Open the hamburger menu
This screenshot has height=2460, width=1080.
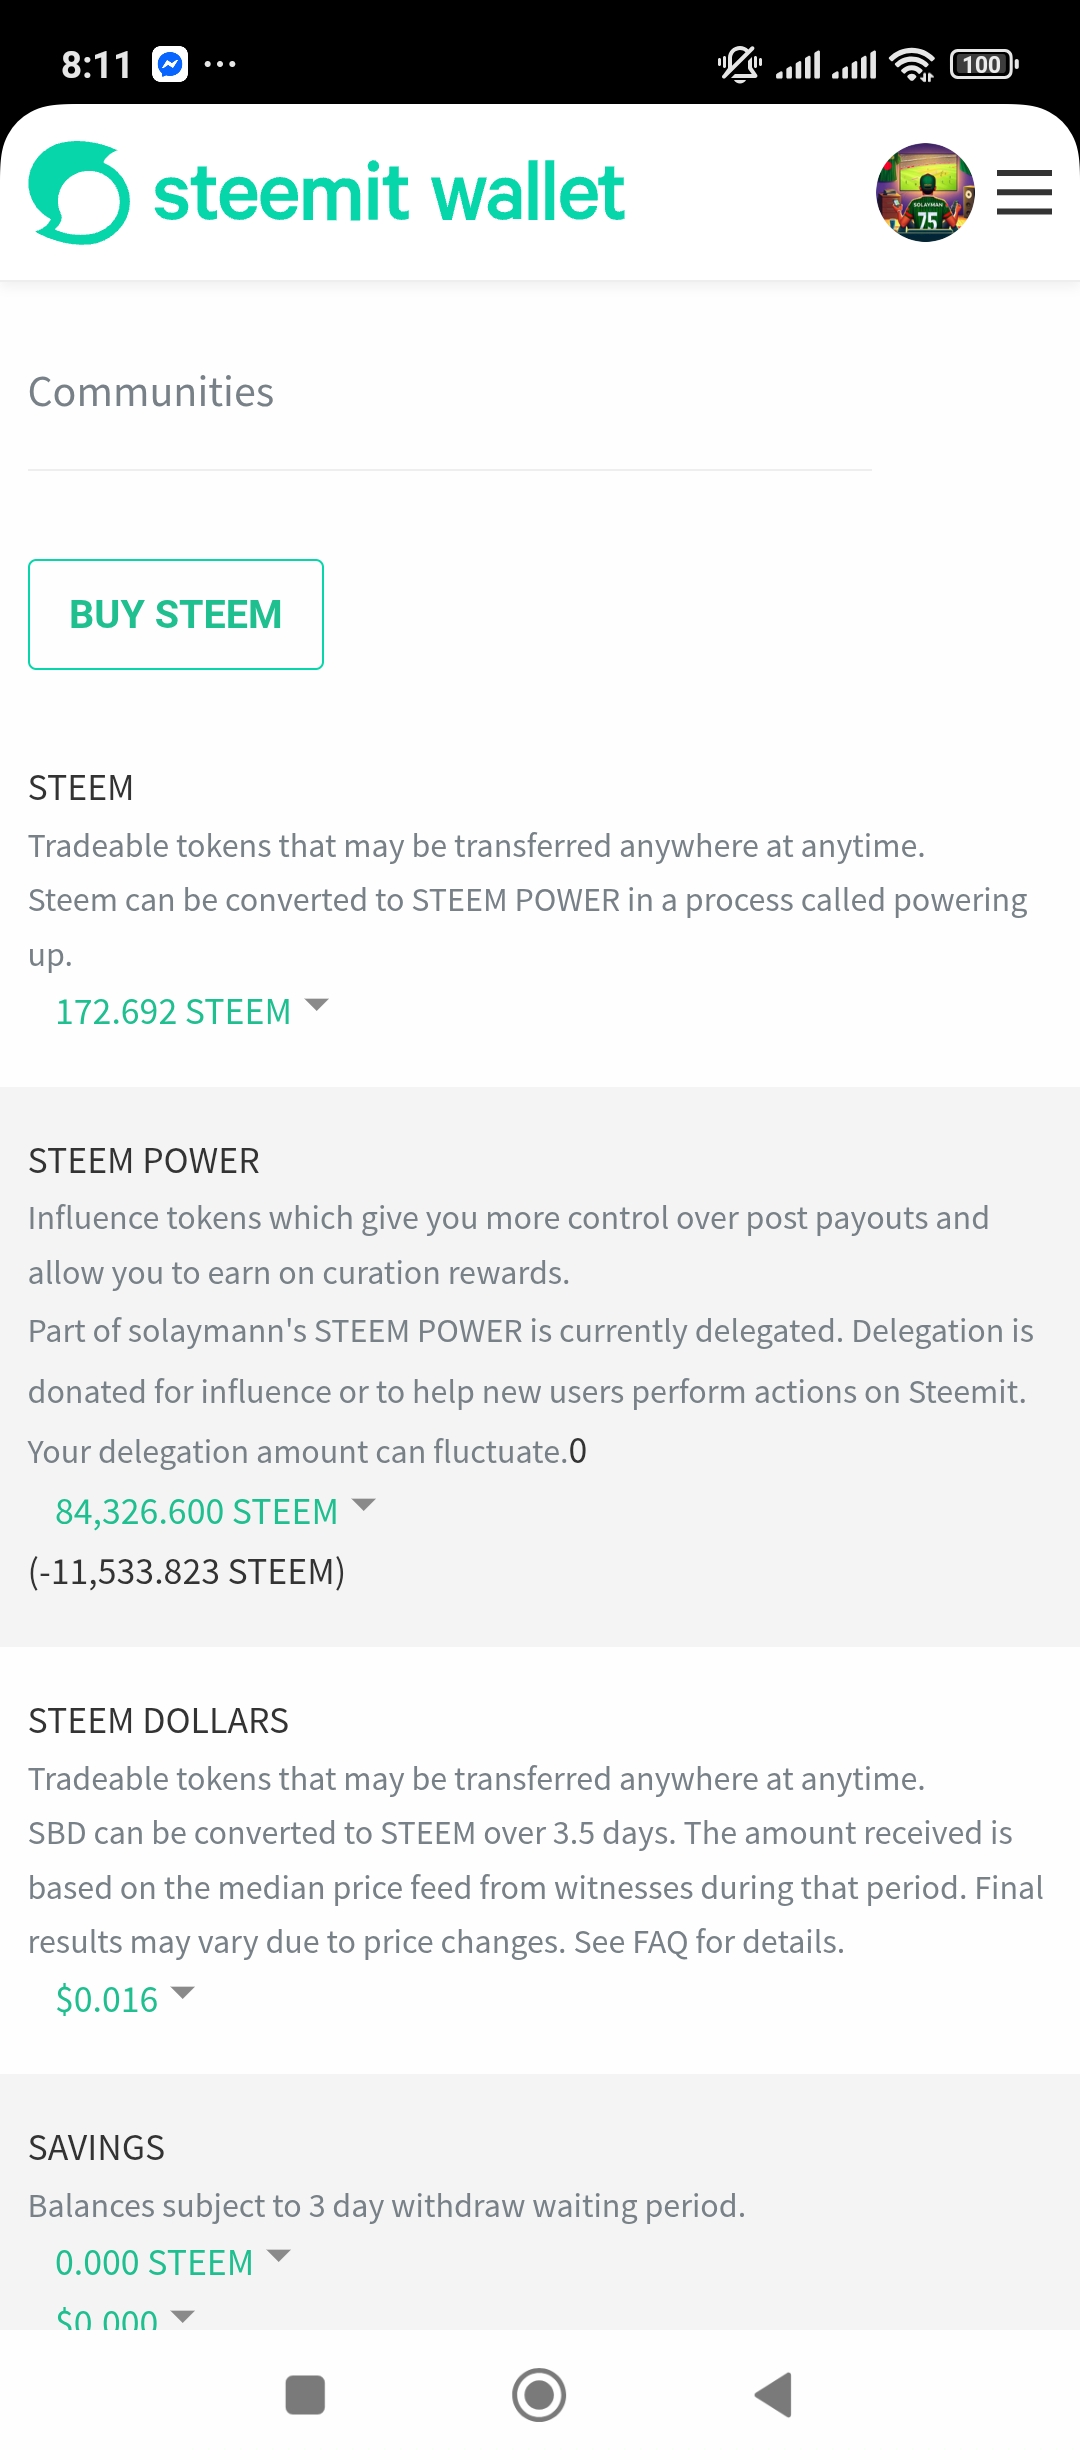click(1024, 192)
